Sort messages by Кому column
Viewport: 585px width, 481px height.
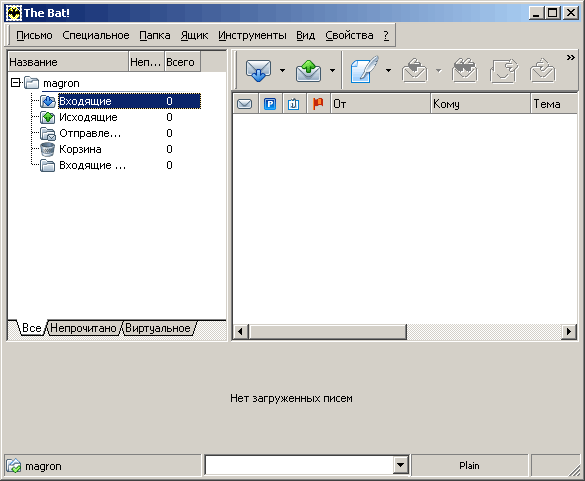[480, 103]
